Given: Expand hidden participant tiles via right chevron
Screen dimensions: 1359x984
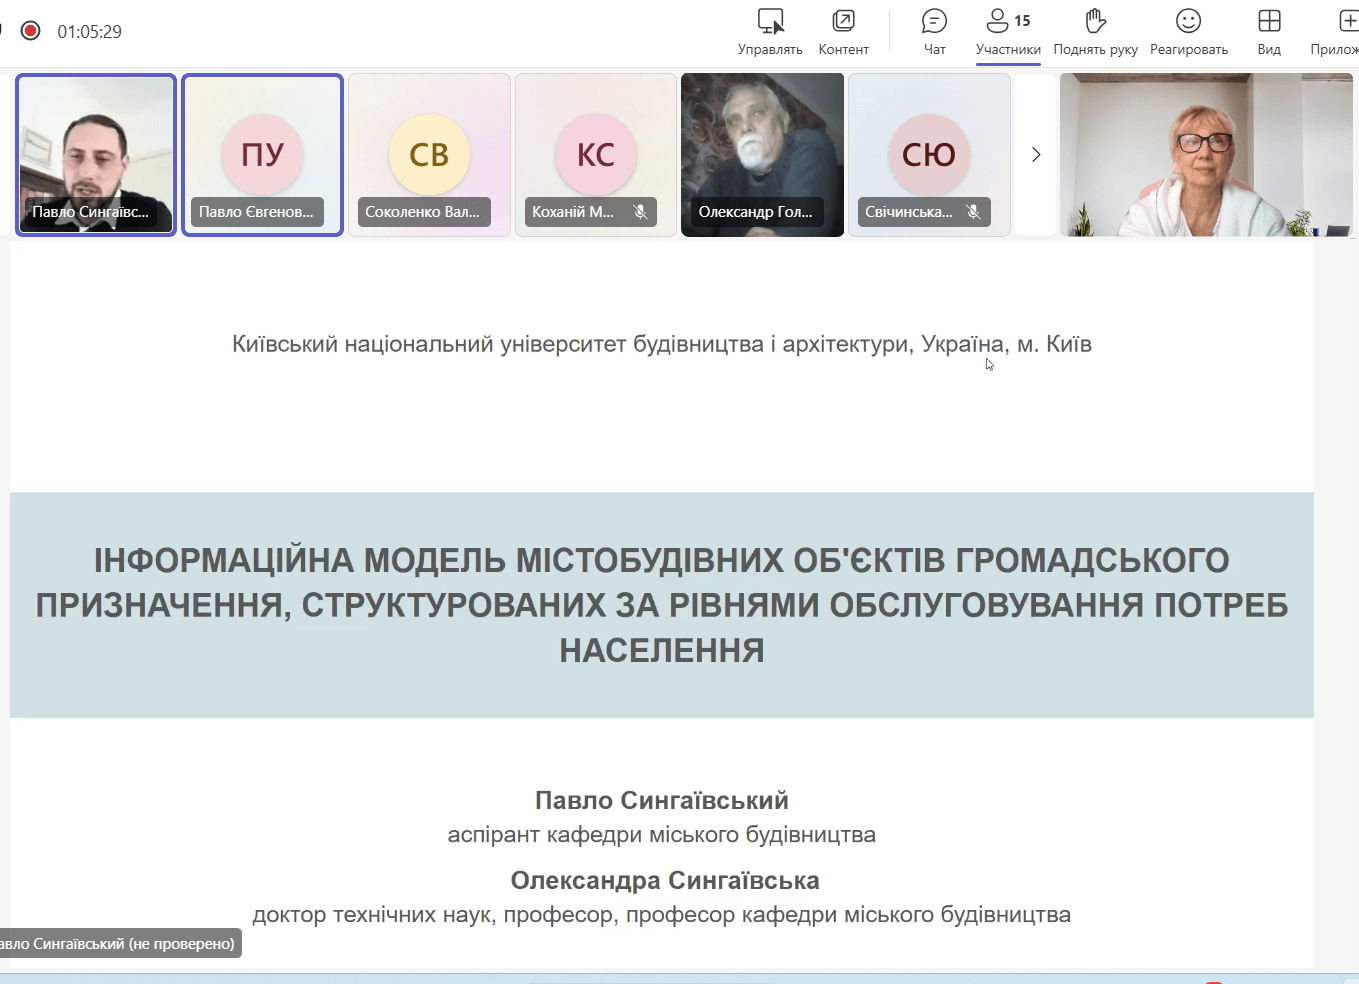Looking at the screenshot, I should click(1036, 155).
